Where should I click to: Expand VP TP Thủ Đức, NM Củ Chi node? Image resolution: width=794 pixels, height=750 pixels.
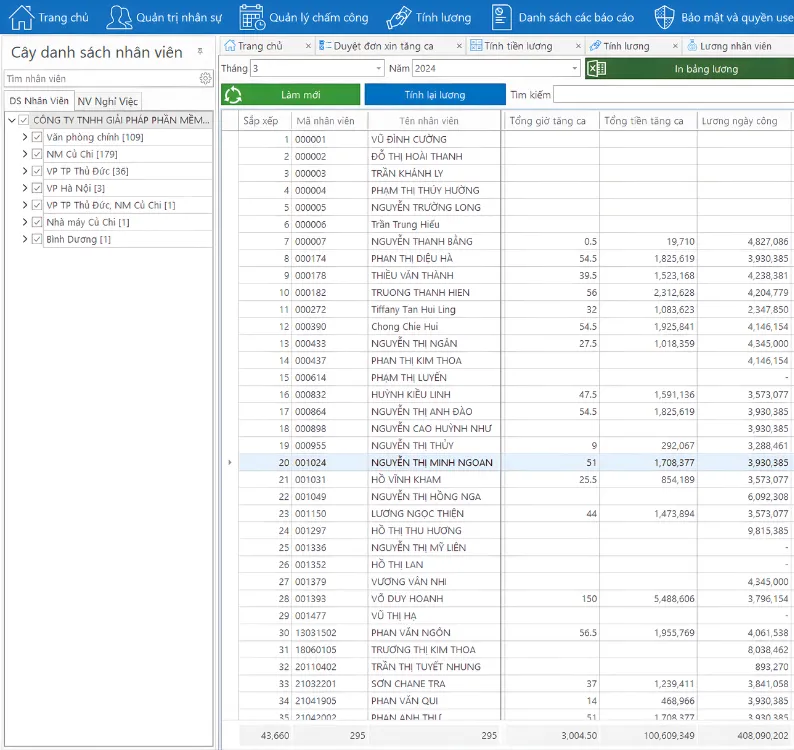coord(24,205)
